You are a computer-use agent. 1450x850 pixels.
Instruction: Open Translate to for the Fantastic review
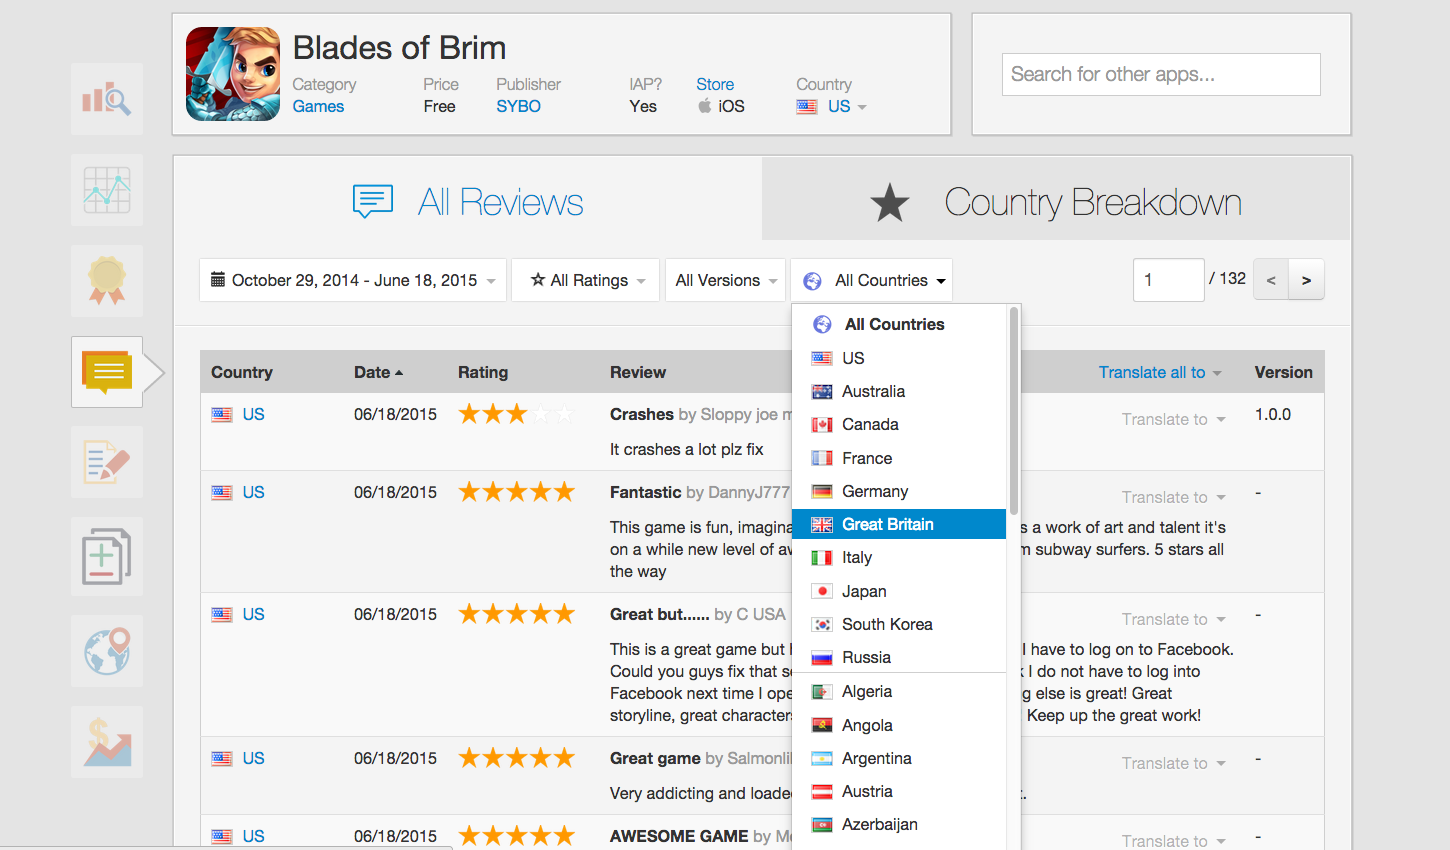pos(1173,497)
